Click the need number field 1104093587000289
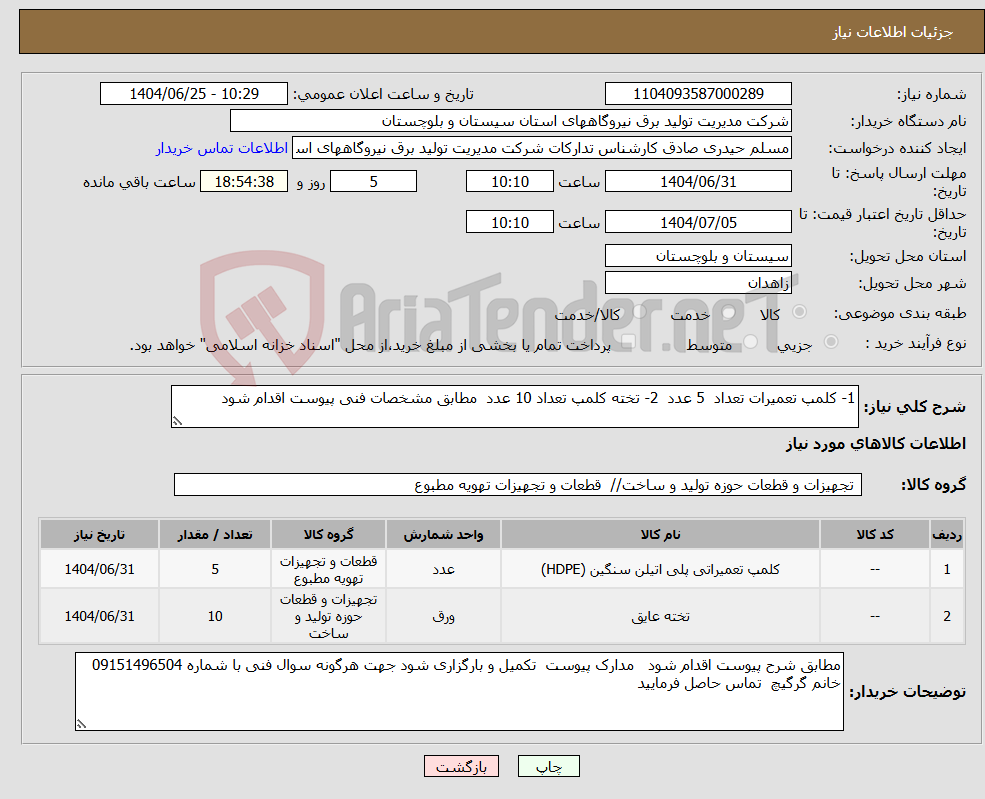 697,93
